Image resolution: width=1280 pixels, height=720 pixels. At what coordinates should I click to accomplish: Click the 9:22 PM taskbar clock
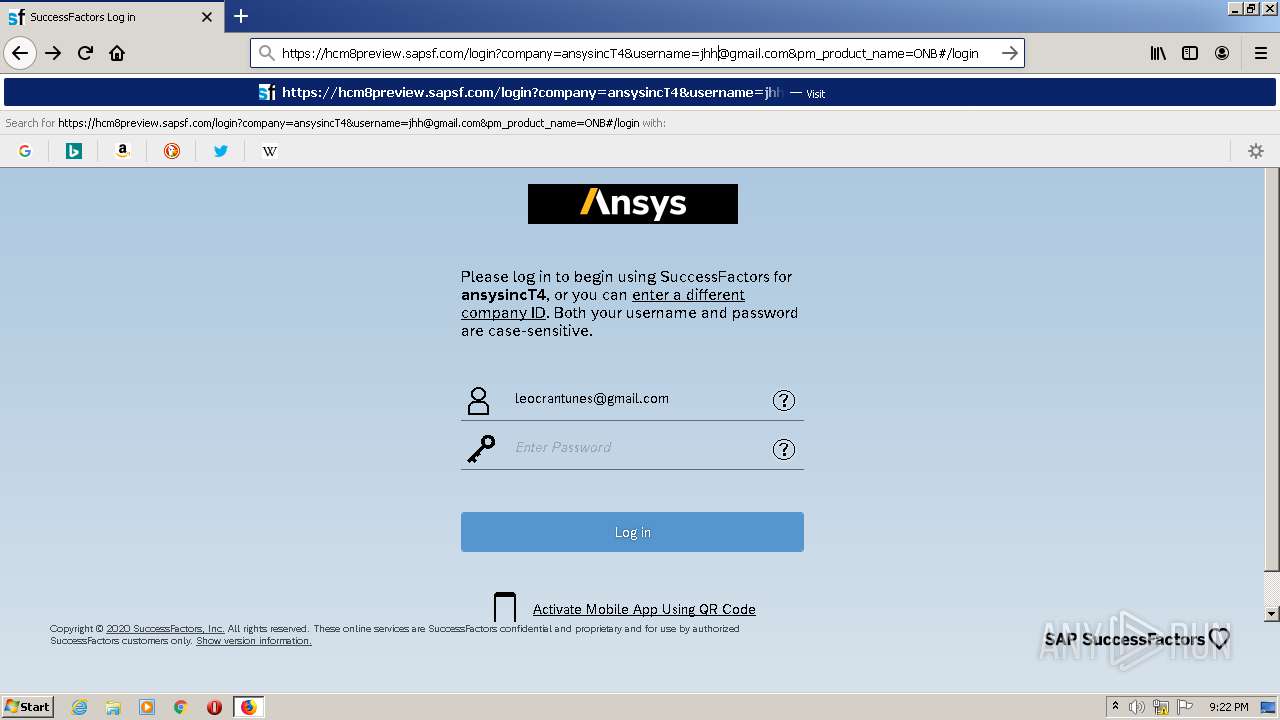pyautogui.click(x=1228, y=707)
